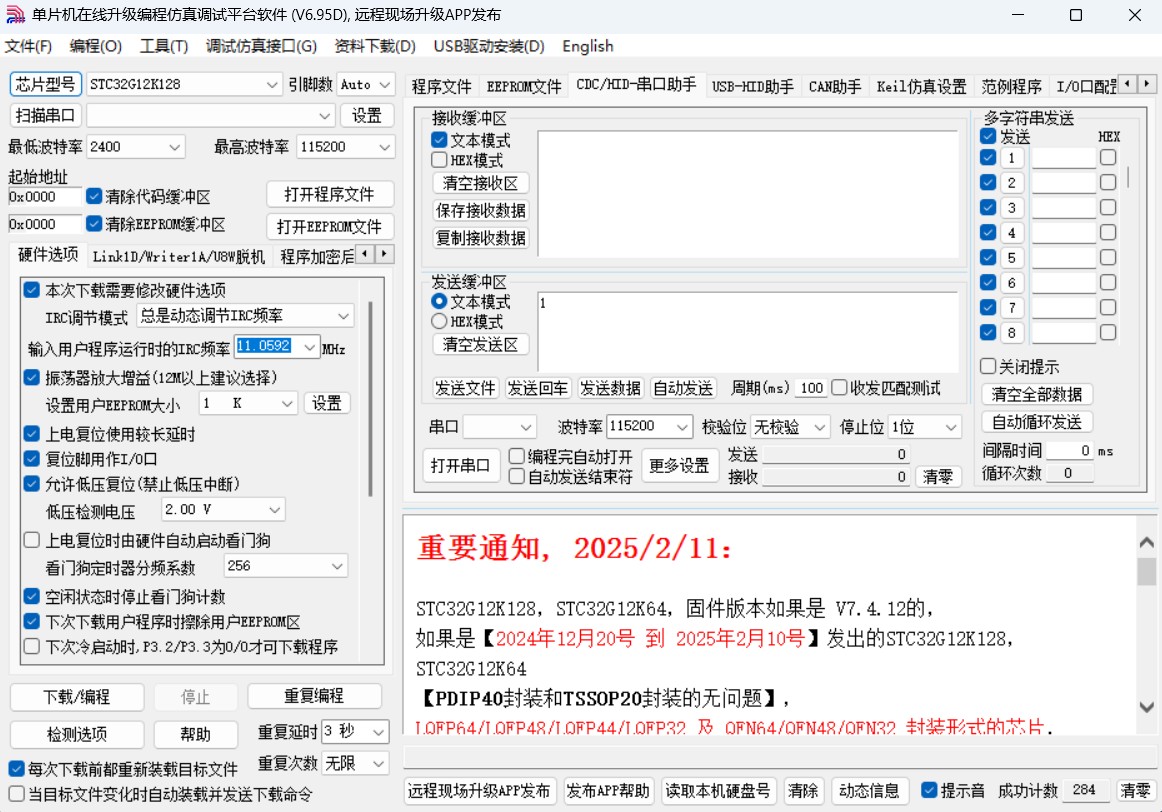
Task: Open 调试仿真接口(G) menu
Action: tap(261, 46)
